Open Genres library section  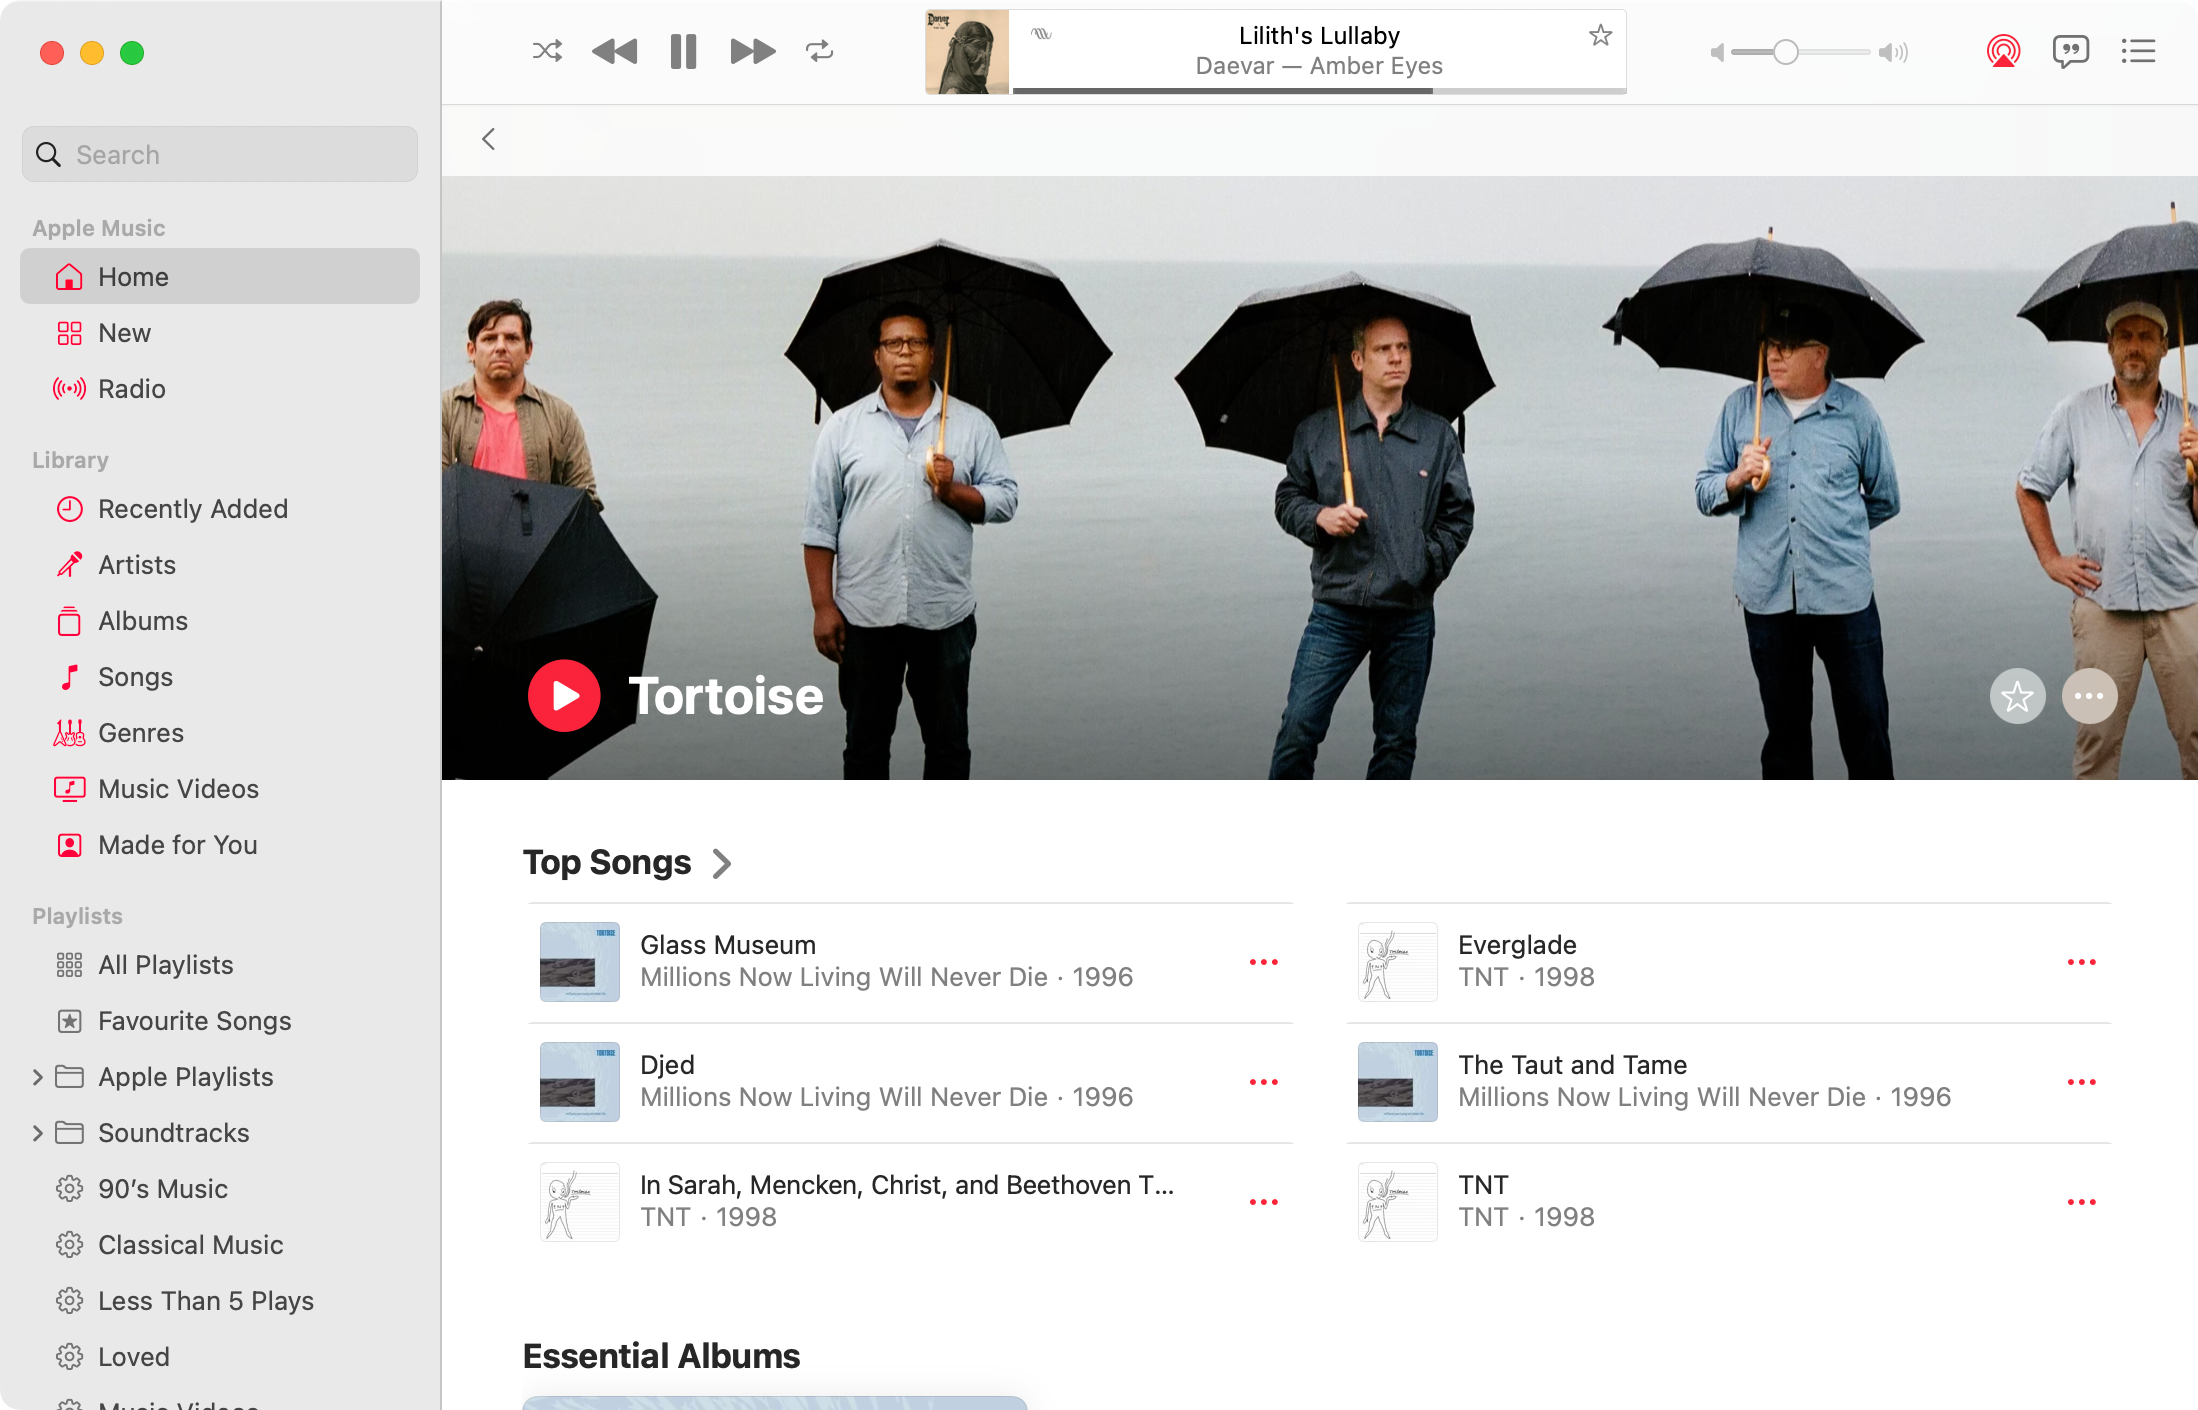(220, 732)
